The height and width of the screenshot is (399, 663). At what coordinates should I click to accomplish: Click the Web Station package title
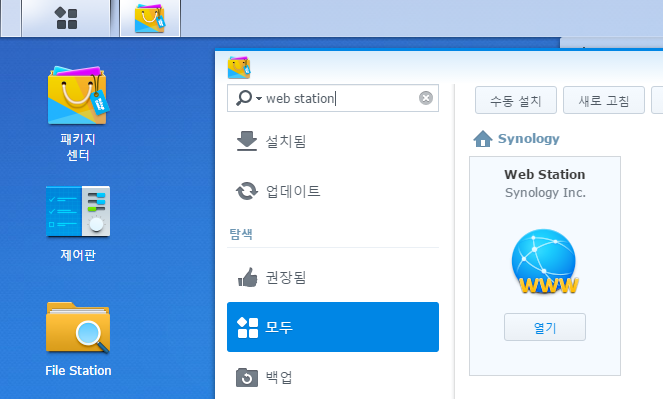click(545, 174)
